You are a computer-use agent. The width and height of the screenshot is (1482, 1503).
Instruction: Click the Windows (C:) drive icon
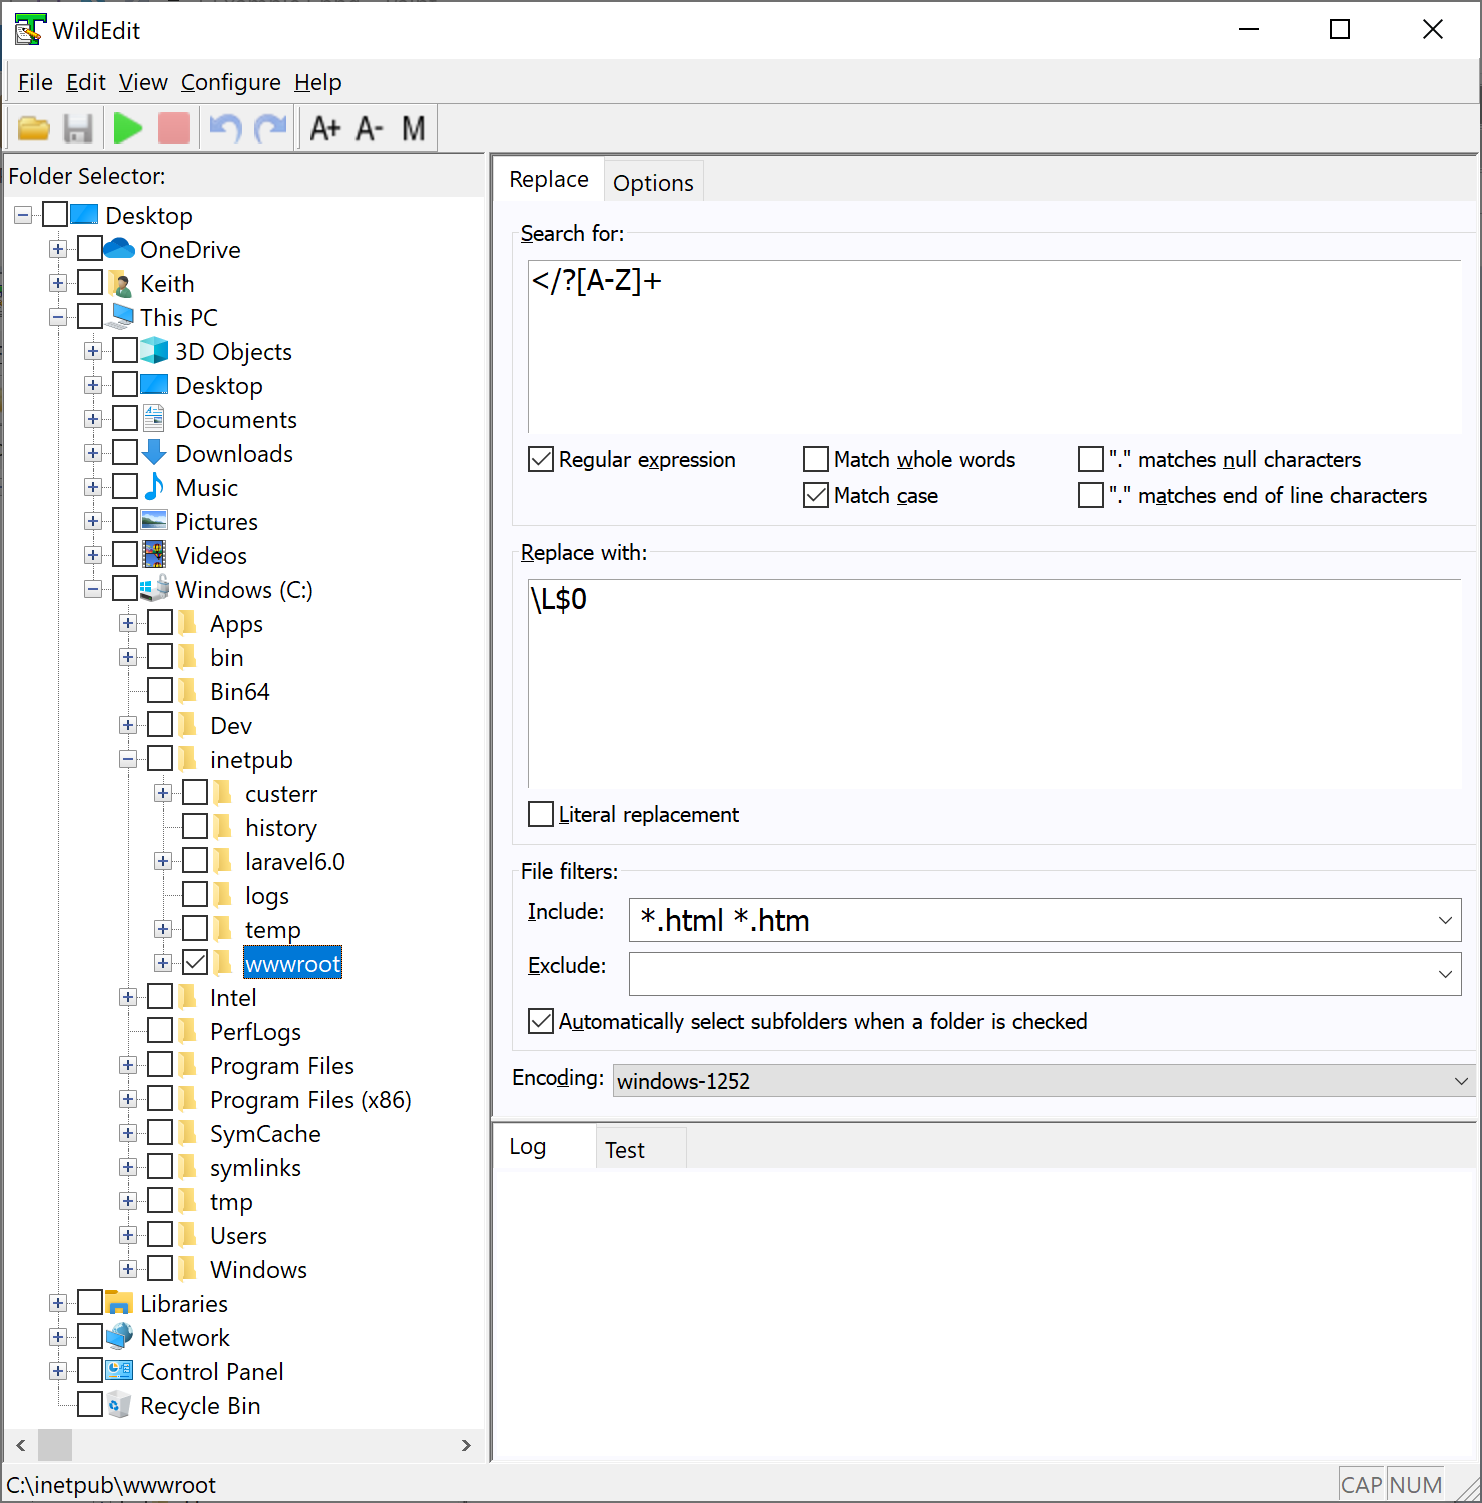(154, 588)
